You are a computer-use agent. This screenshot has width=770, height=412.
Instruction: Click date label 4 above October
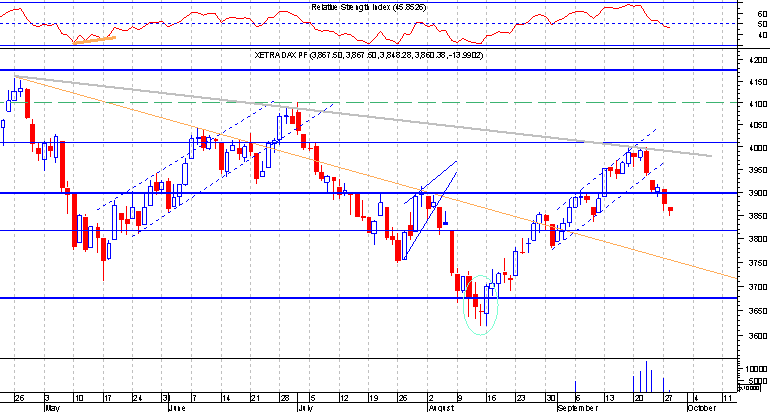pos(696,398)
